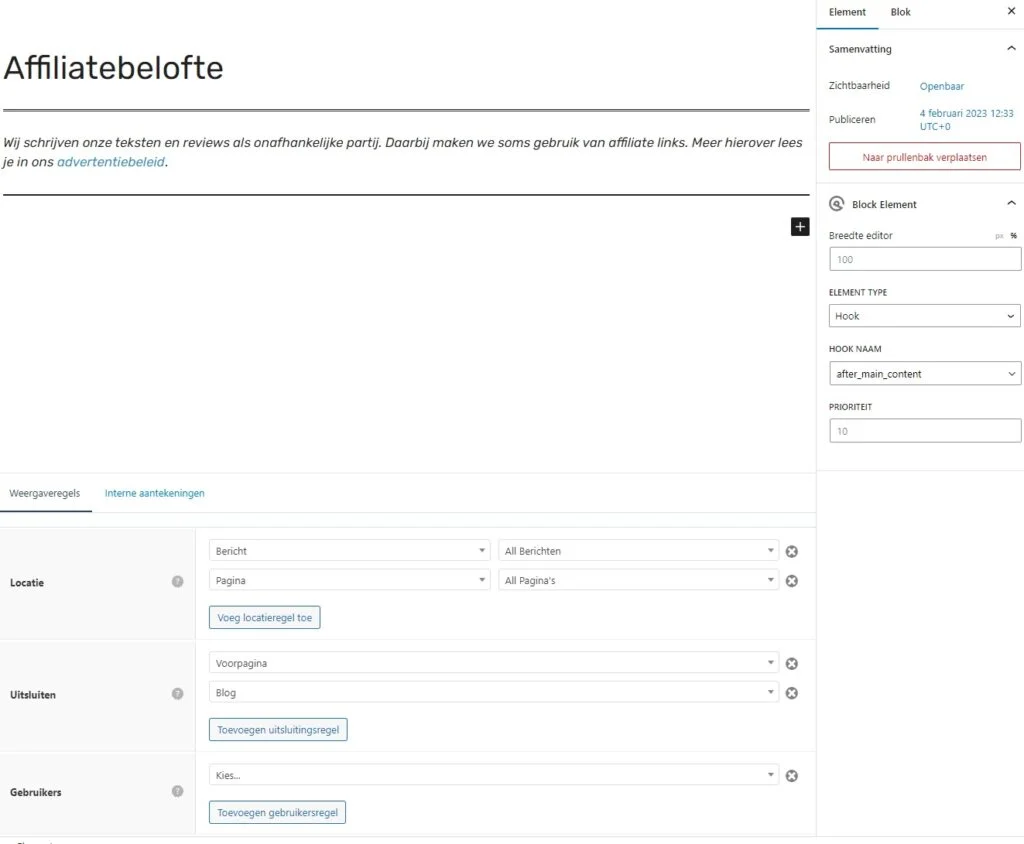Viewport: 1024px width, 844px height.
Task: Select the % unit for editor width
Action: tap(1011, 236)
